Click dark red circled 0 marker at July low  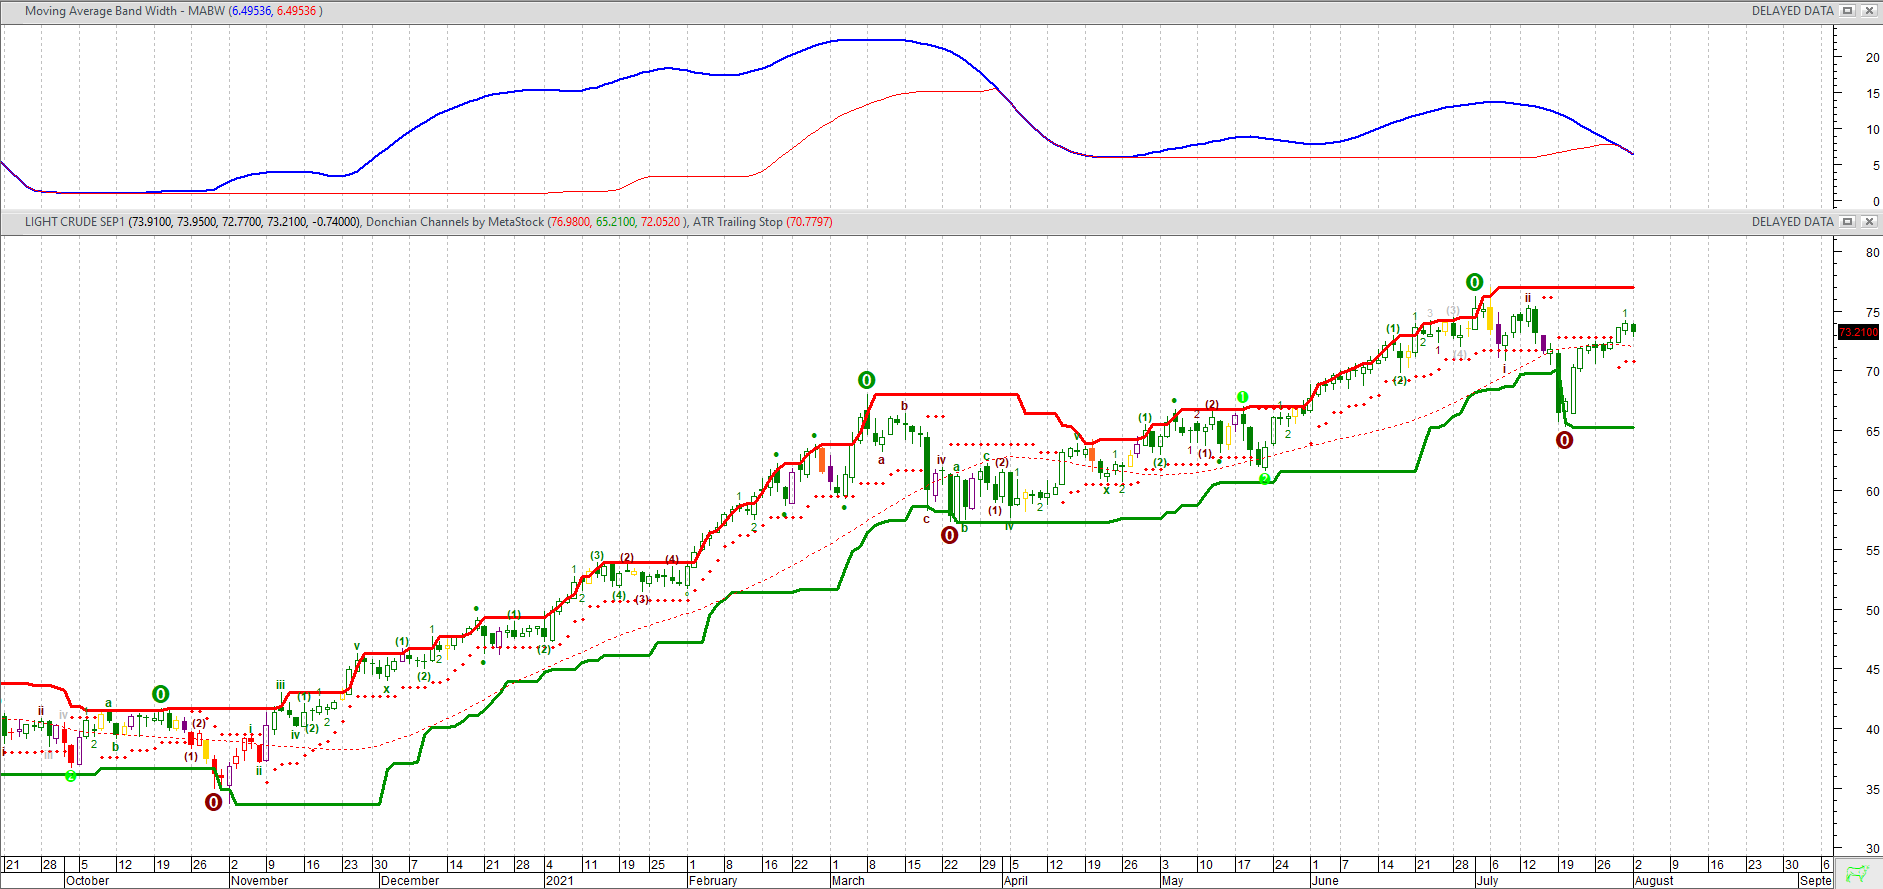pos(1565,440)
